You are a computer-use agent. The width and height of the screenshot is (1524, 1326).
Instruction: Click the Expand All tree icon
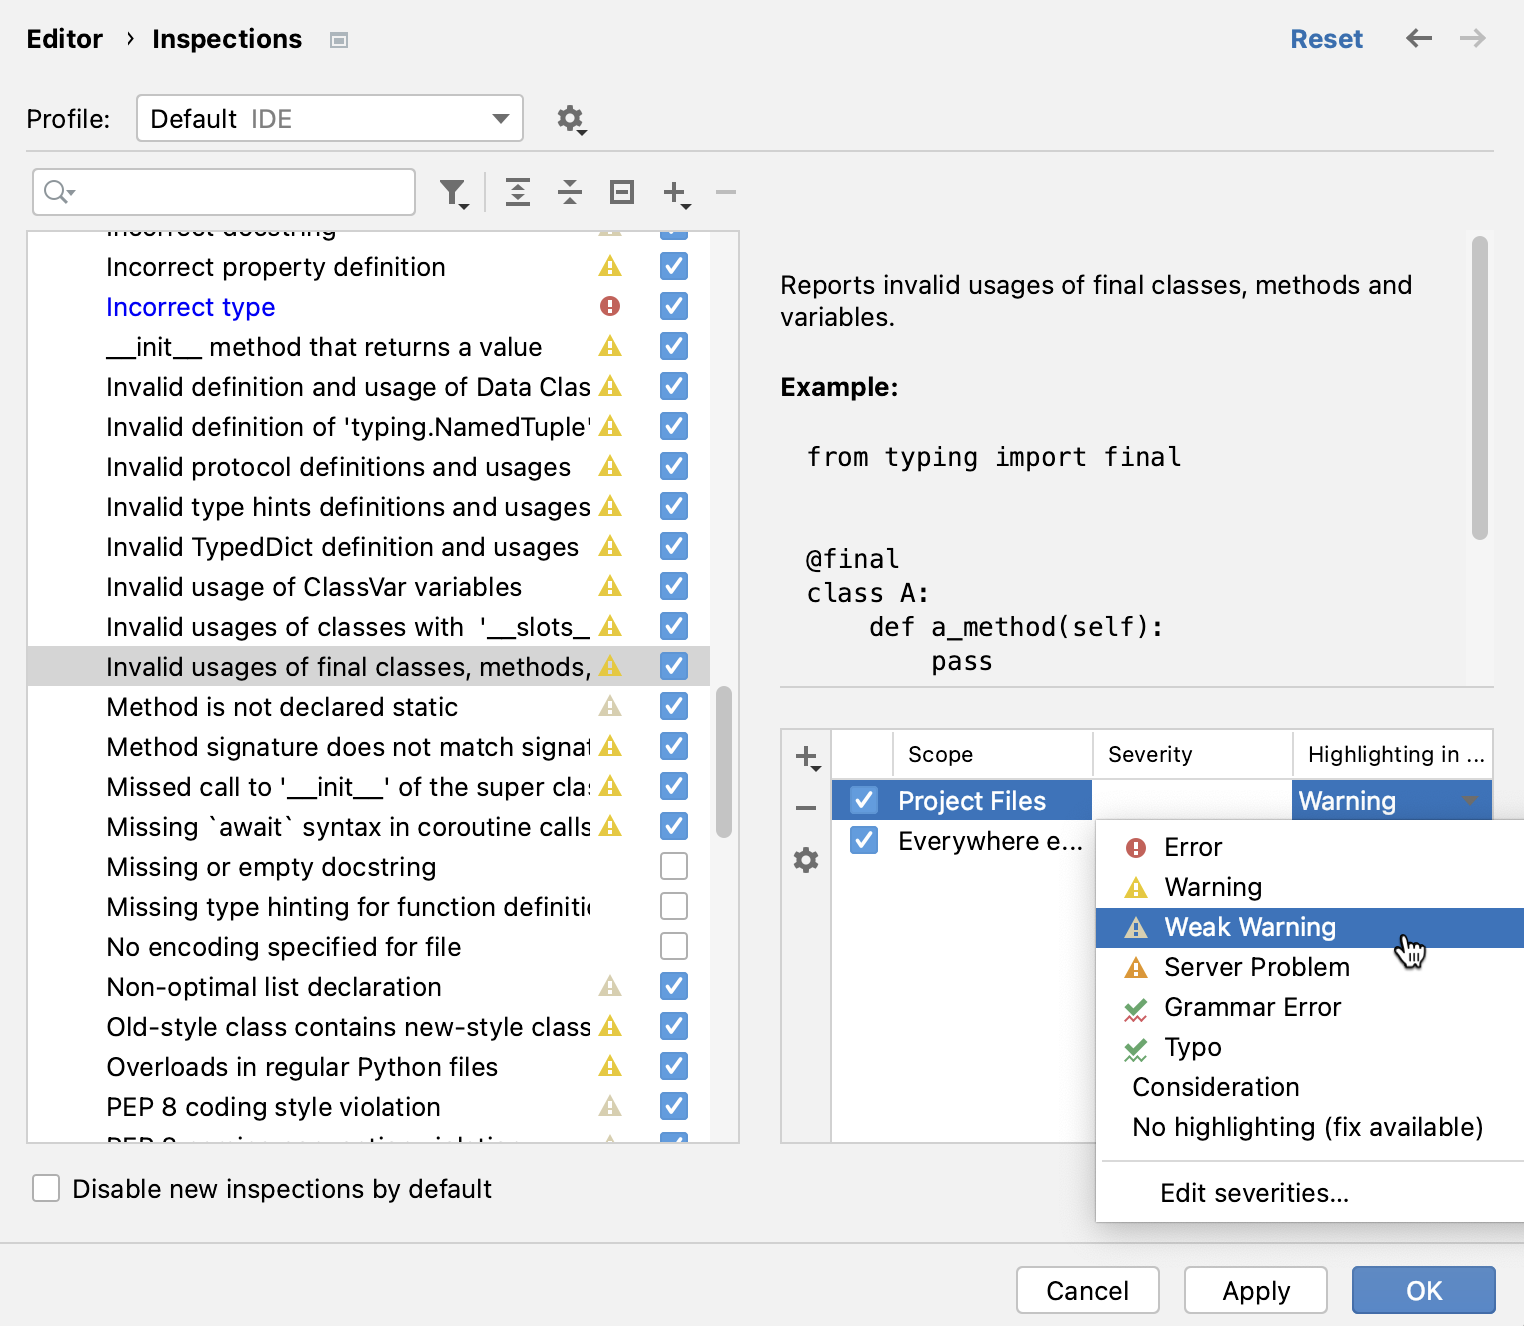pyautogui.click(x=518, y=192)
